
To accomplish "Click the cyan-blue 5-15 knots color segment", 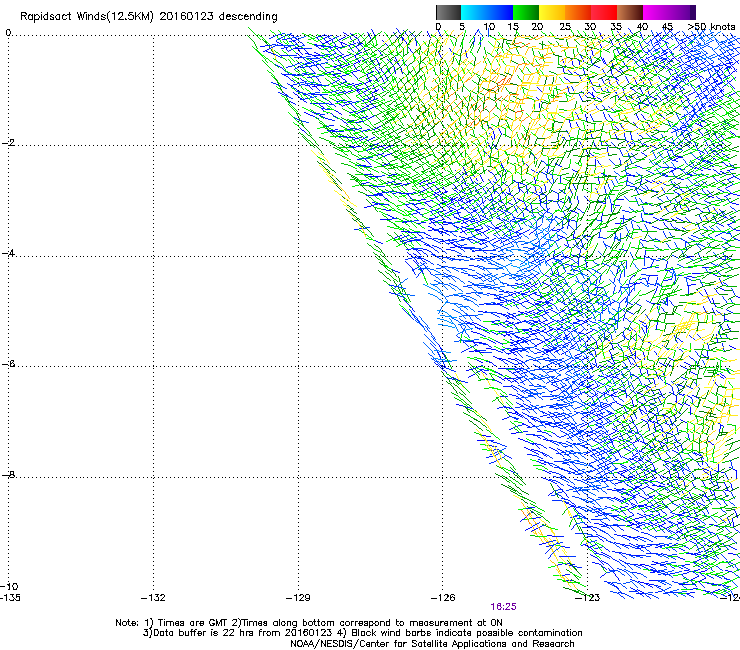I will click(x=487, y=12).
